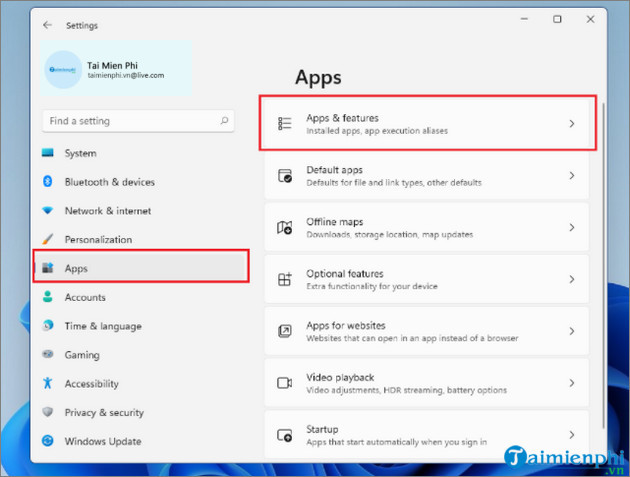
Task: Open Startup apps page
Action: click(x=427, y=435)
